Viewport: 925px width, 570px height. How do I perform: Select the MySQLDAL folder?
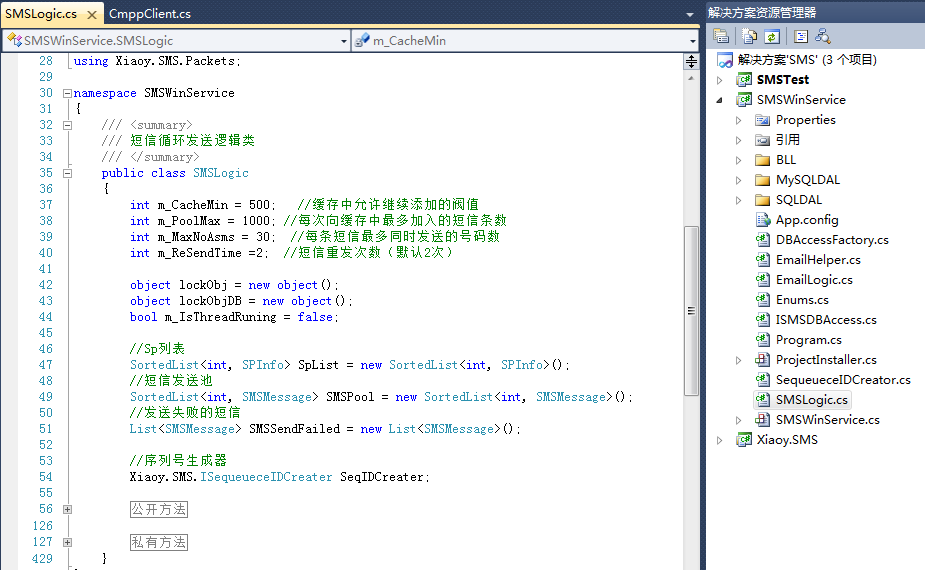807,180
